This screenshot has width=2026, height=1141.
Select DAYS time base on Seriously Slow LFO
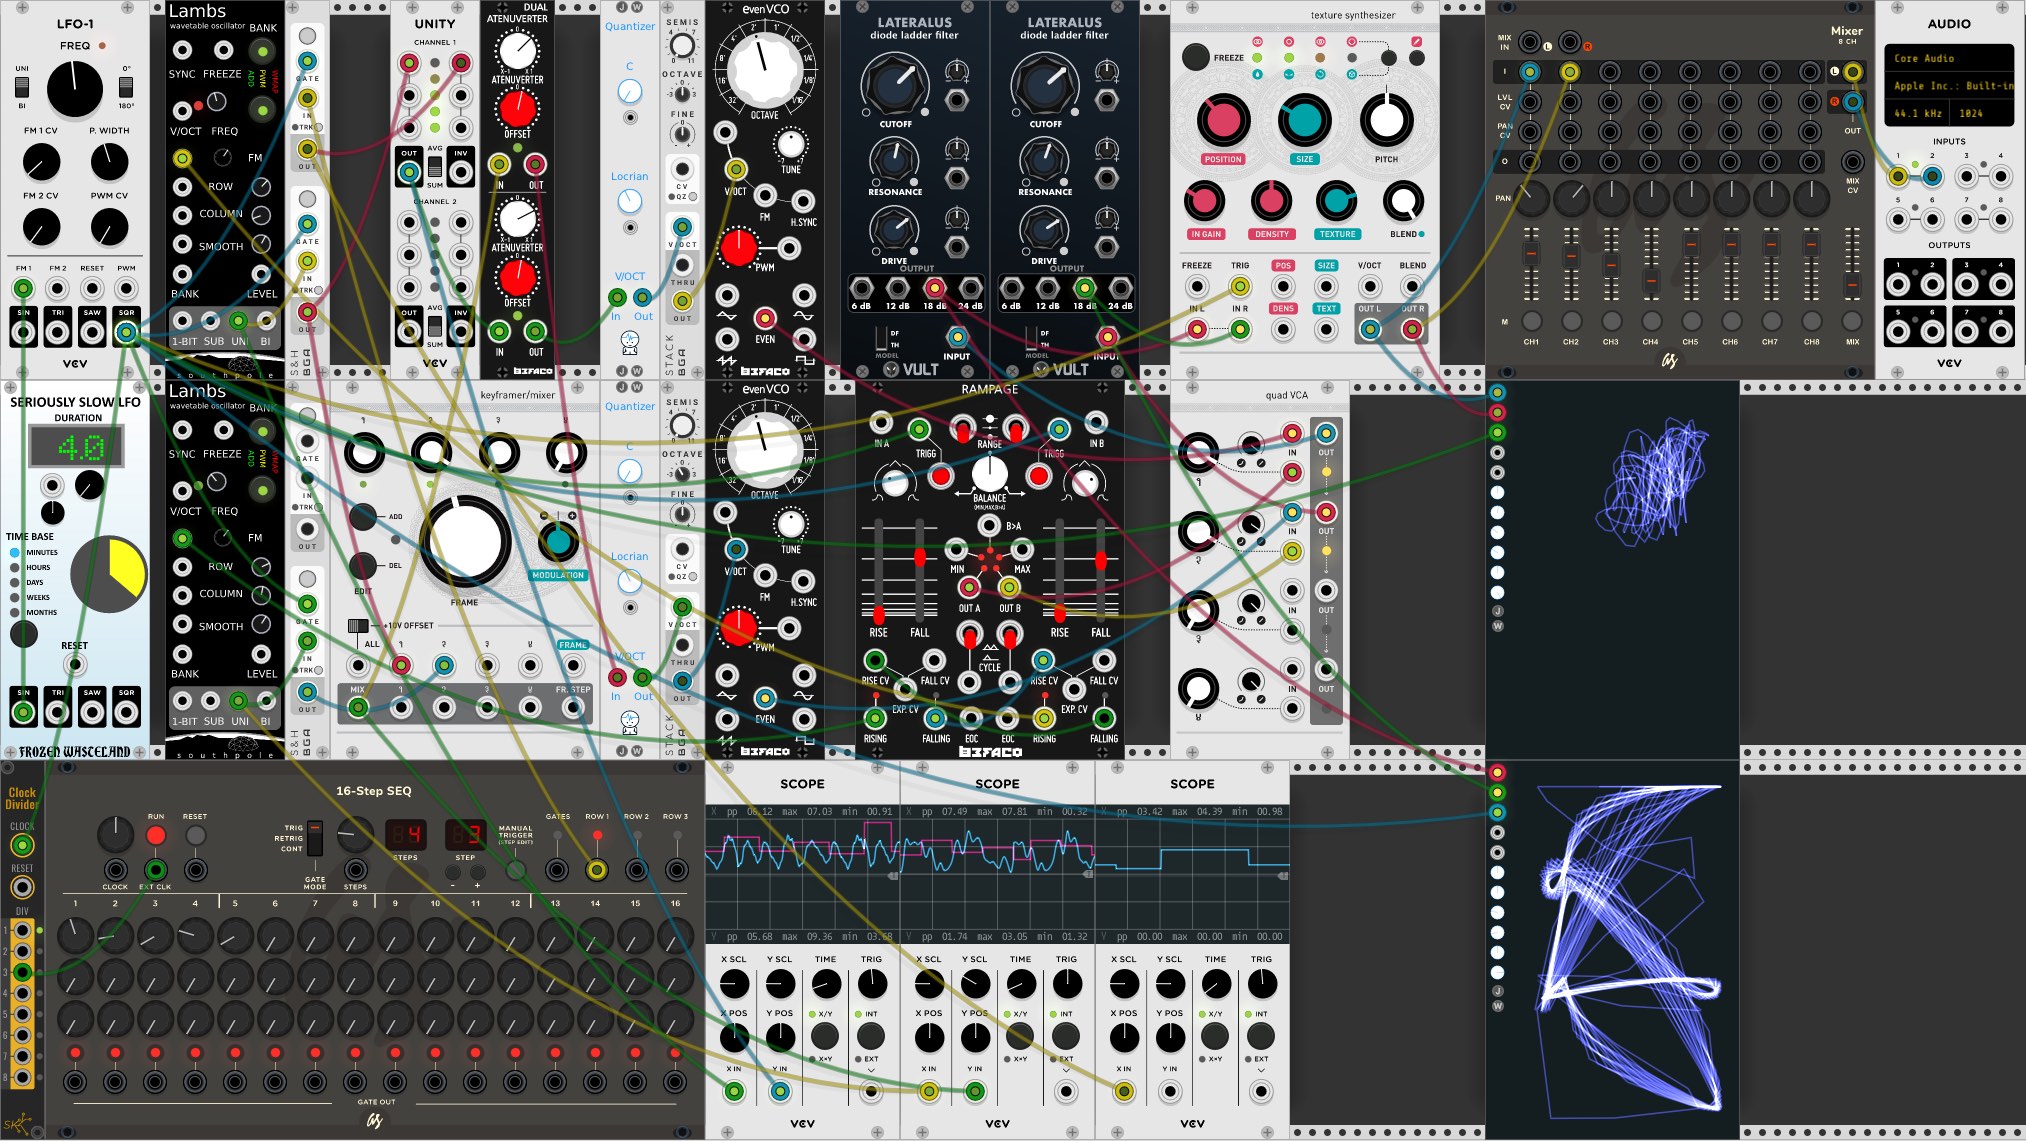point(15,582)
